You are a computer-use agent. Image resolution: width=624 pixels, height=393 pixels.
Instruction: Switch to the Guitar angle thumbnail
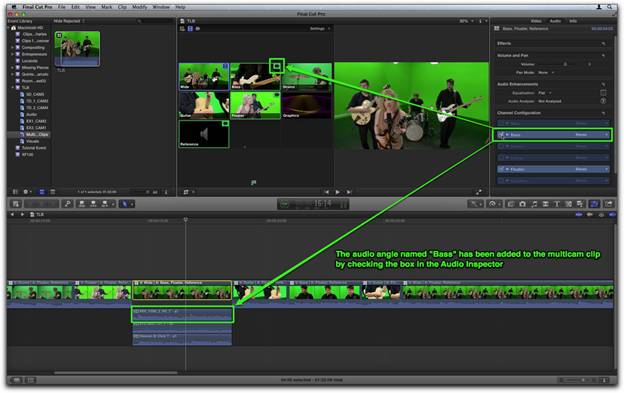coord(204,105)
